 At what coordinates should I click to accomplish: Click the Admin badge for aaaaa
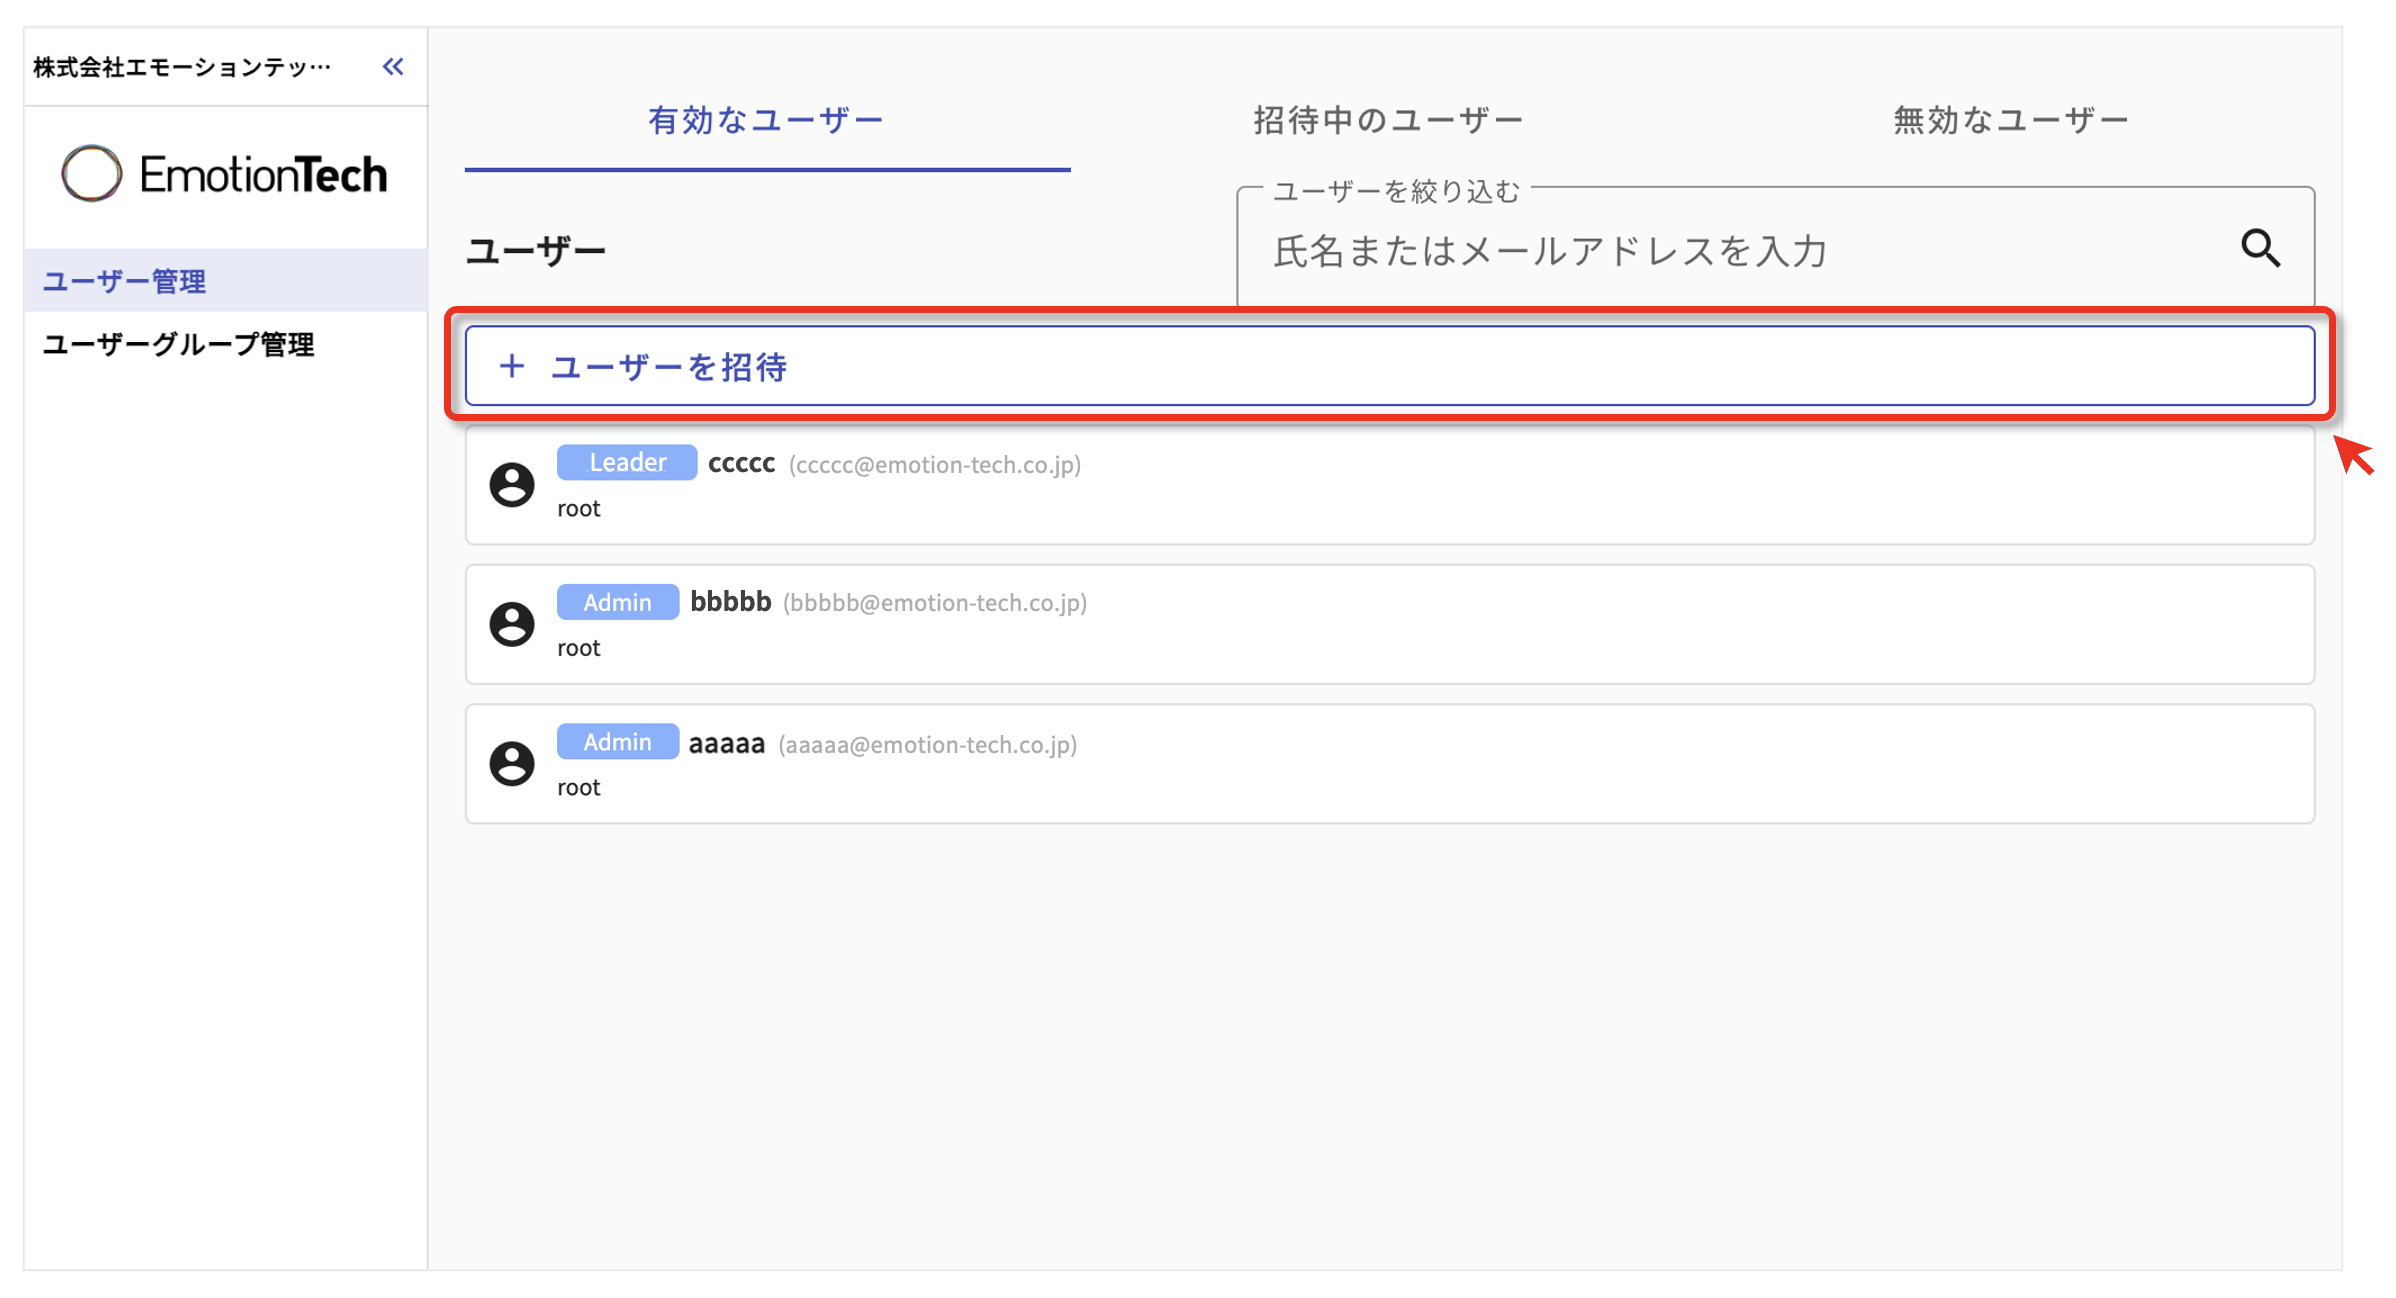click(617, 742)
